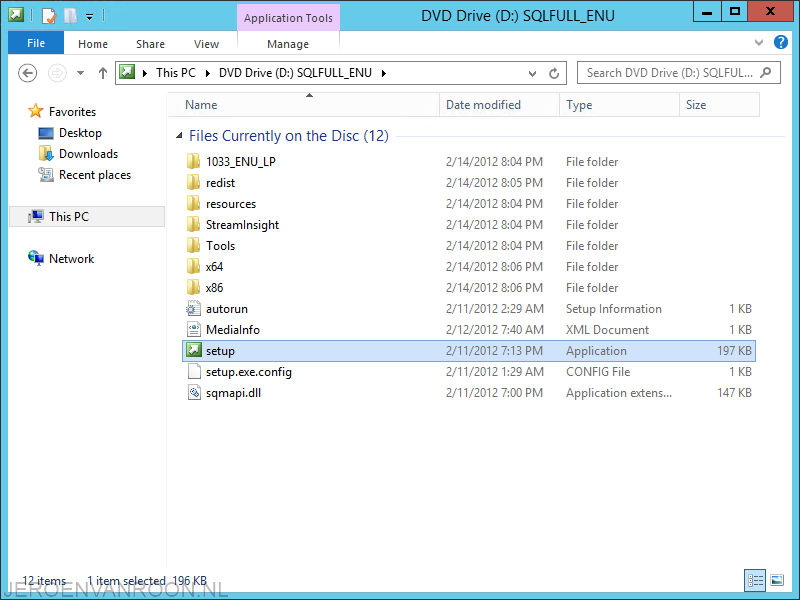Sort by the Type column header
This screenshot has height=600, width=800.
click(x=619, y=105)
